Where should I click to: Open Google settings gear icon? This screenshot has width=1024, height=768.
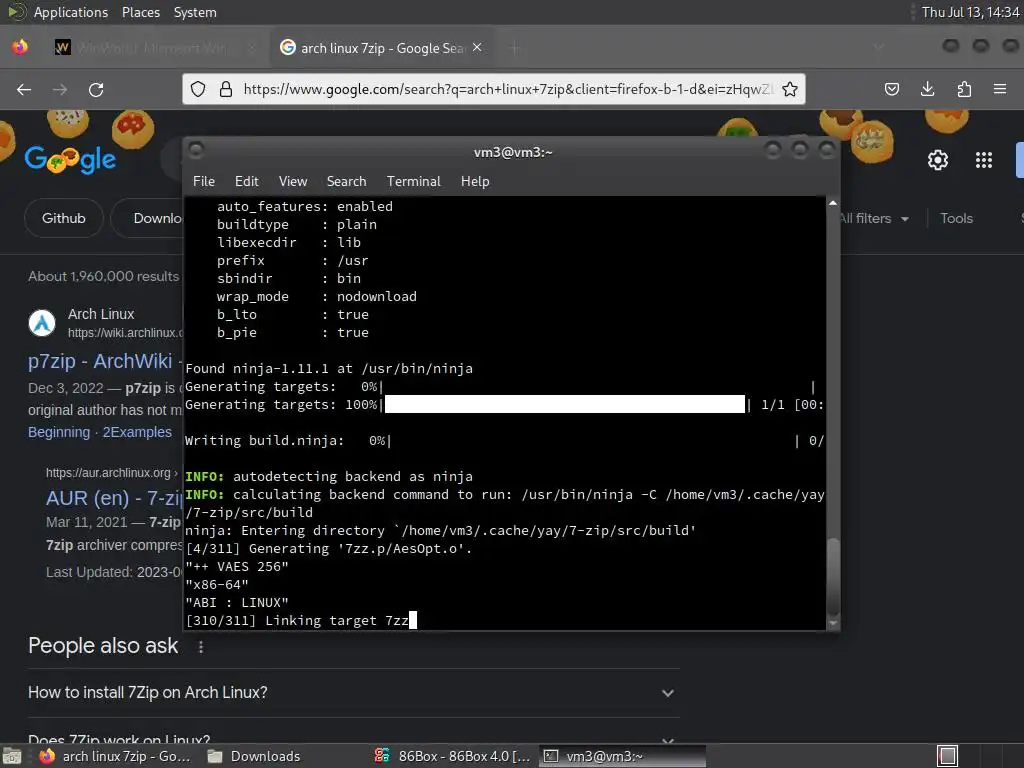tap(938, 160)
